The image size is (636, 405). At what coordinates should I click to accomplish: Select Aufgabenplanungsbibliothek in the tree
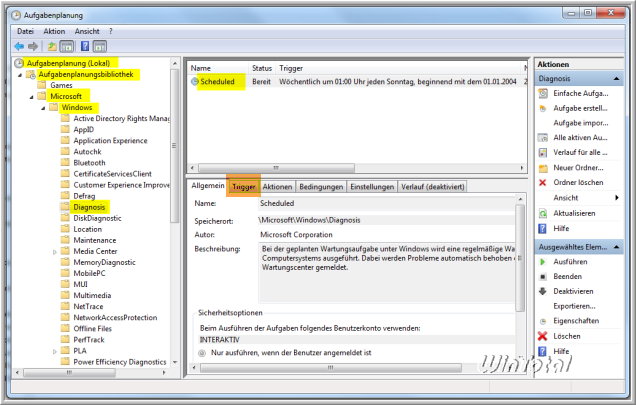(x=86, y=74)
